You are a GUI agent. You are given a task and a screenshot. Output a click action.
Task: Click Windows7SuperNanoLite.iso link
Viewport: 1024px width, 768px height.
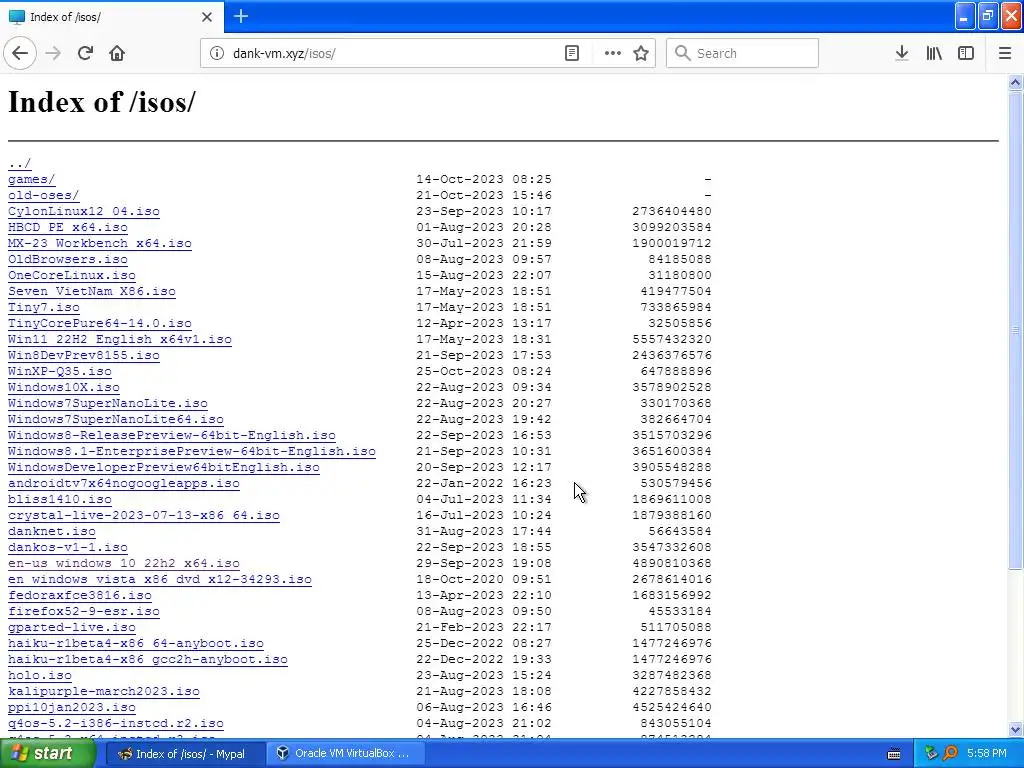tap(108, 403)
